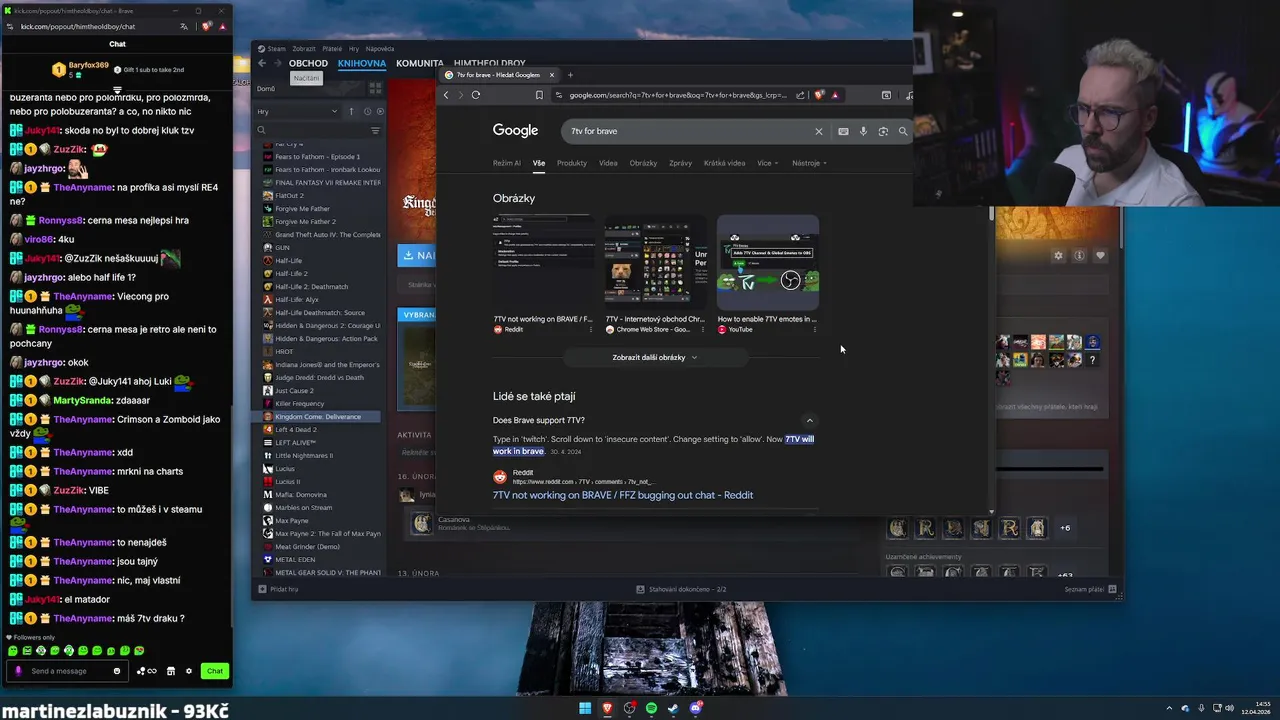The height and width of the screenshot is (720, 1280).
Task: Go forward in the Google browser window
Action: (x=460, y=95)
